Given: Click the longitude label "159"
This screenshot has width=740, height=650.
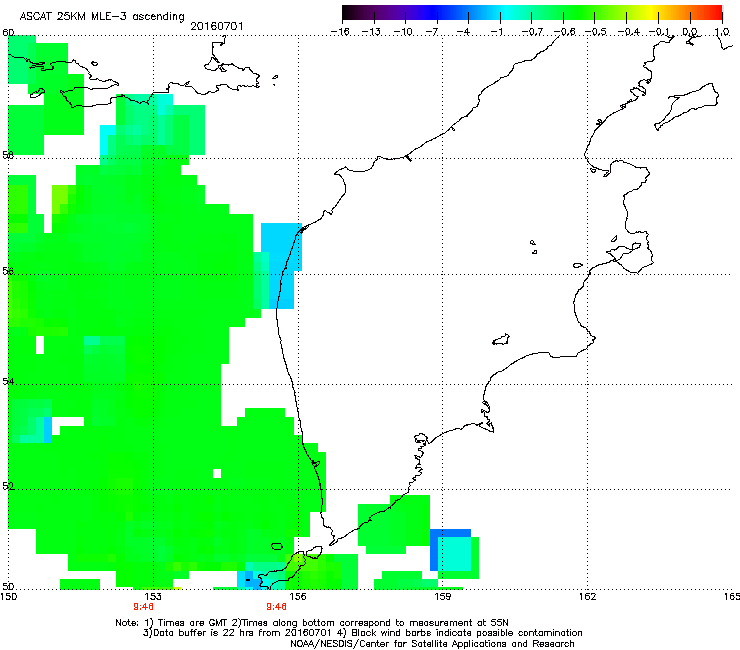Looking at the screenshot, I should tap(442, 597).
